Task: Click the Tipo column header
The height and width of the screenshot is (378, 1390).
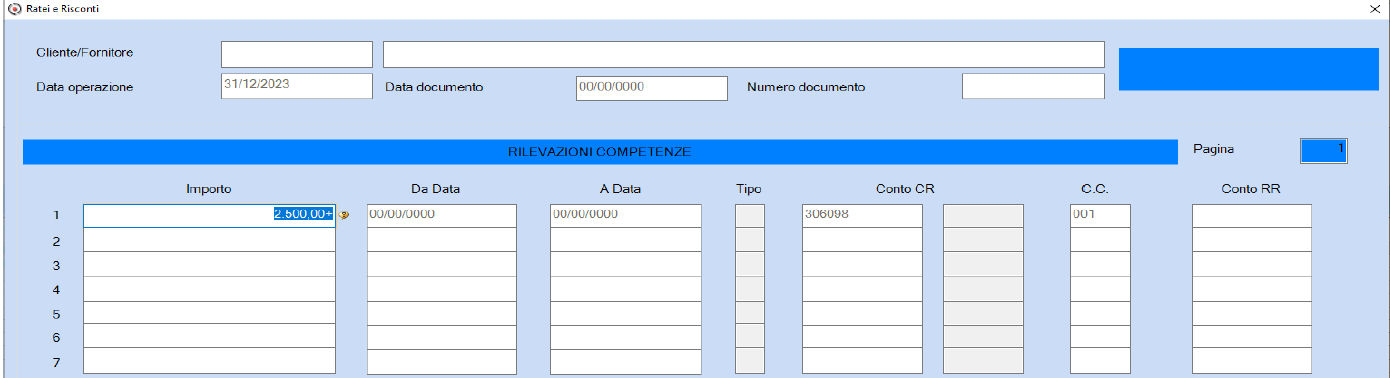Action: coord(749,188)
